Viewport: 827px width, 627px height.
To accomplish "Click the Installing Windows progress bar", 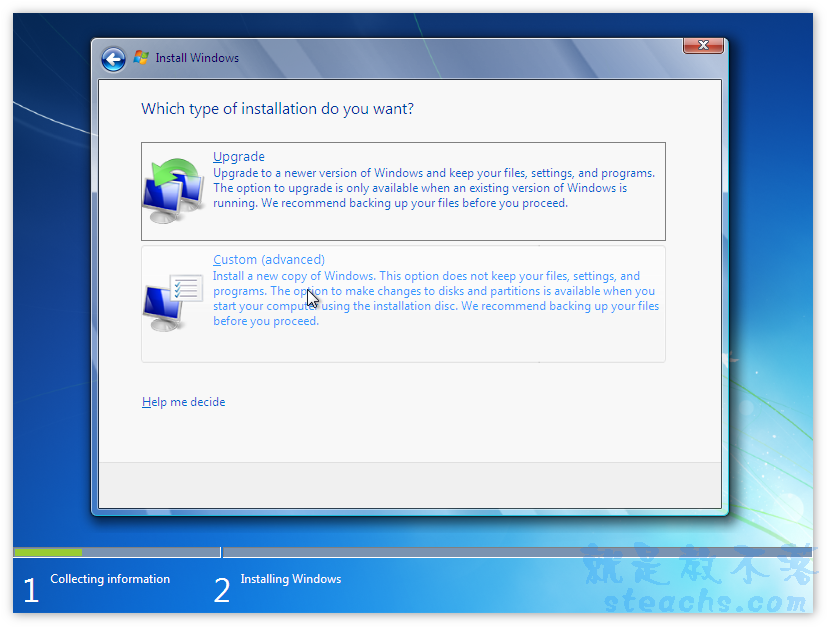I will tap(517, 552).
